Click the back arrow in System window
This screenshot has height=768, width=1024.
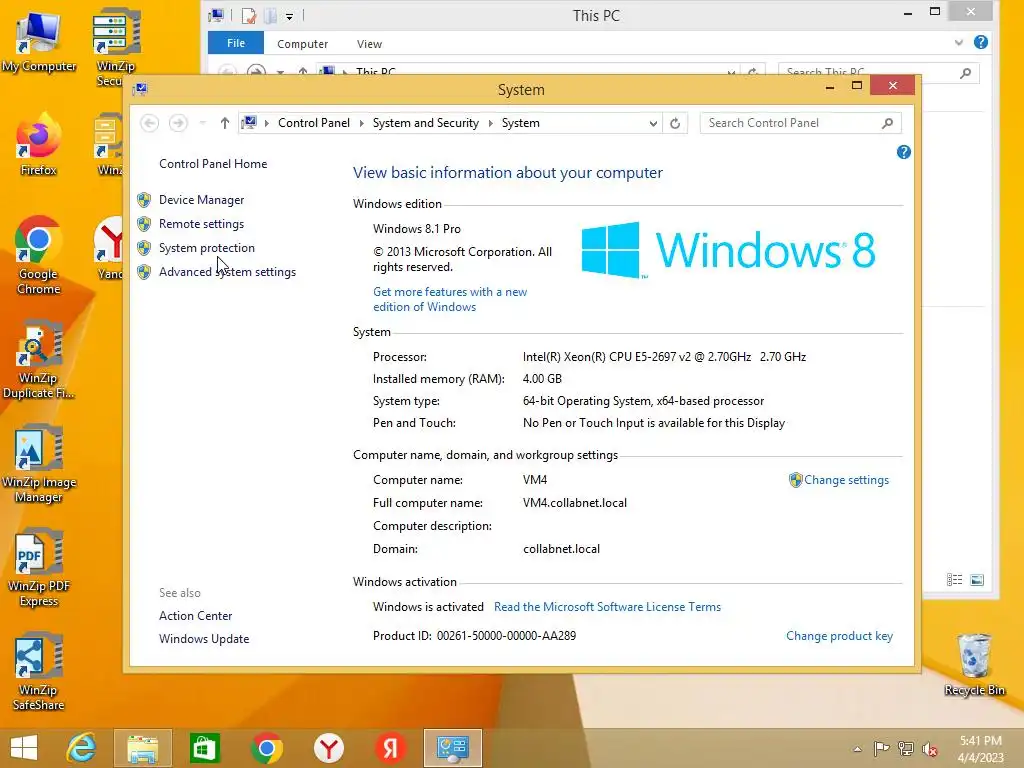click(150, 123)
